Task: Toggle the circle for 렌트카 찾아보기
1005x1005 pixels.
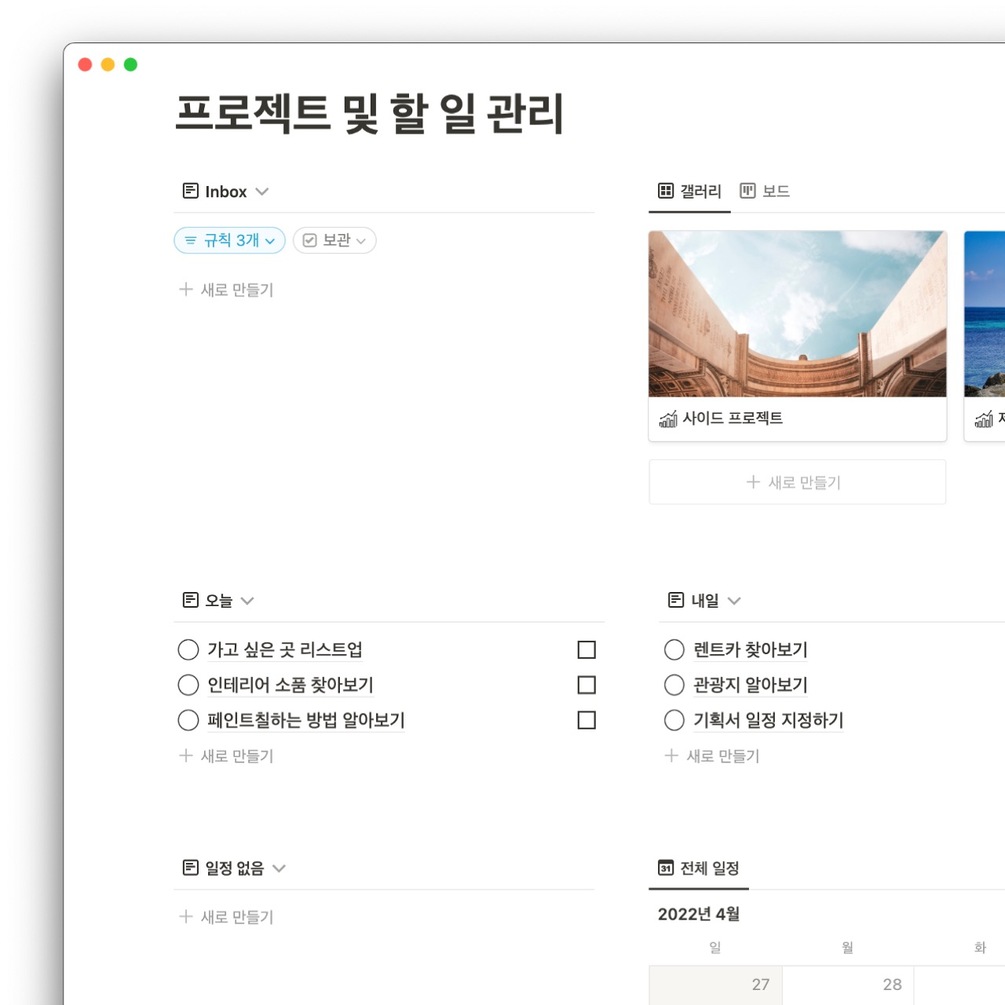Action: coord(674,649)
